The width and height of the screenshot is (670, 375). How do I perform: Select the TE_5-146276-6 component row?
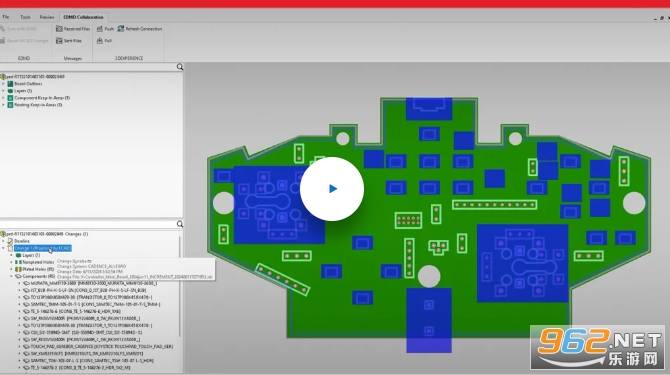[x=73, y=311]
